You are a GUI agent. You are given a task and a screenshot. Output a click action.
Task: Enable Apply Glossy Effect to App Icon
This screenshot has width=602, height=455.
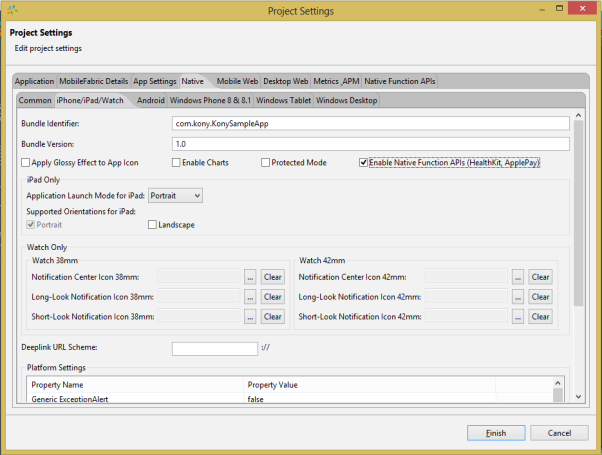click(25, 163)
